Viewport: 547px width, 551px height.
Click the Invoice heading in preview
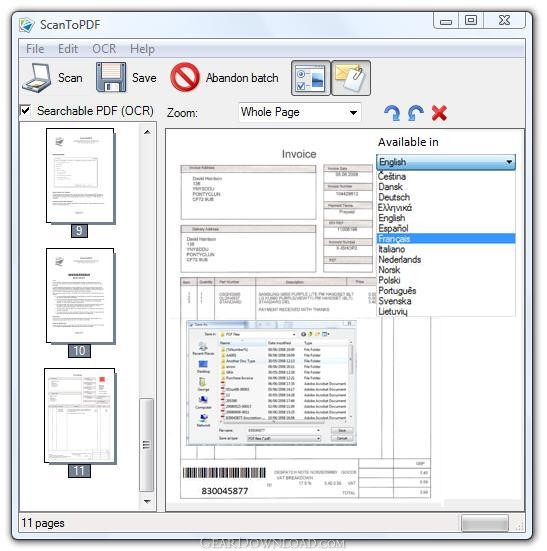coord(299,154)
